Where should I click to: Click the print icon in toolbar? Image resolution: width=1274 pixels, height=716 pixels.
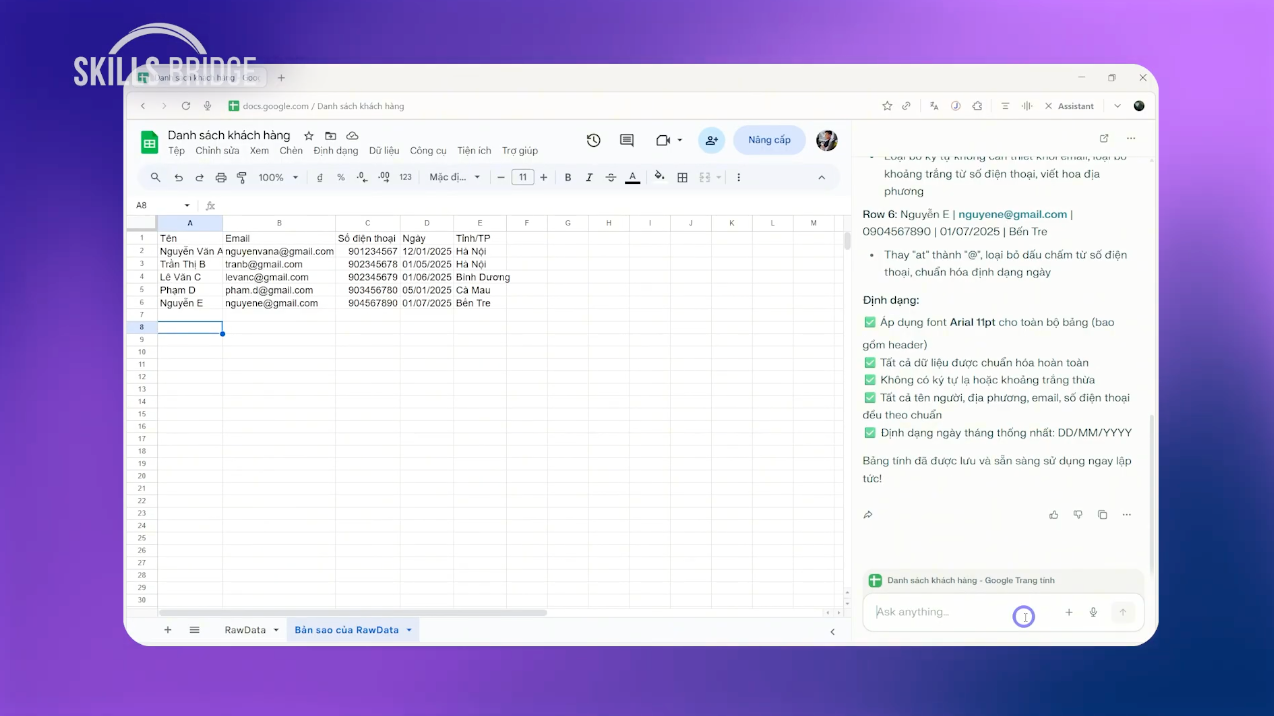221,178
